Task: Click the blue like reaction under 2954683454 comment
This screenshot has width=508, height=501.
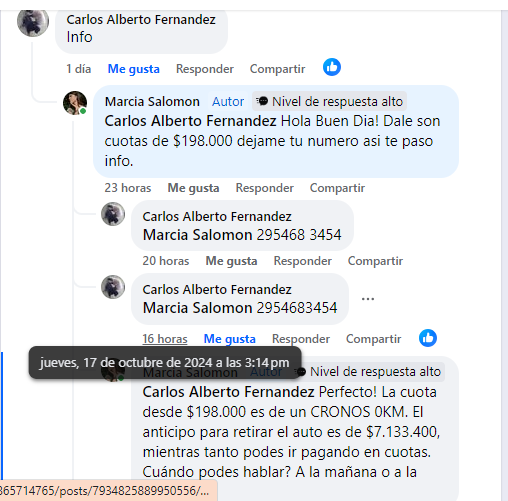Action: click(x=428, y=338)
